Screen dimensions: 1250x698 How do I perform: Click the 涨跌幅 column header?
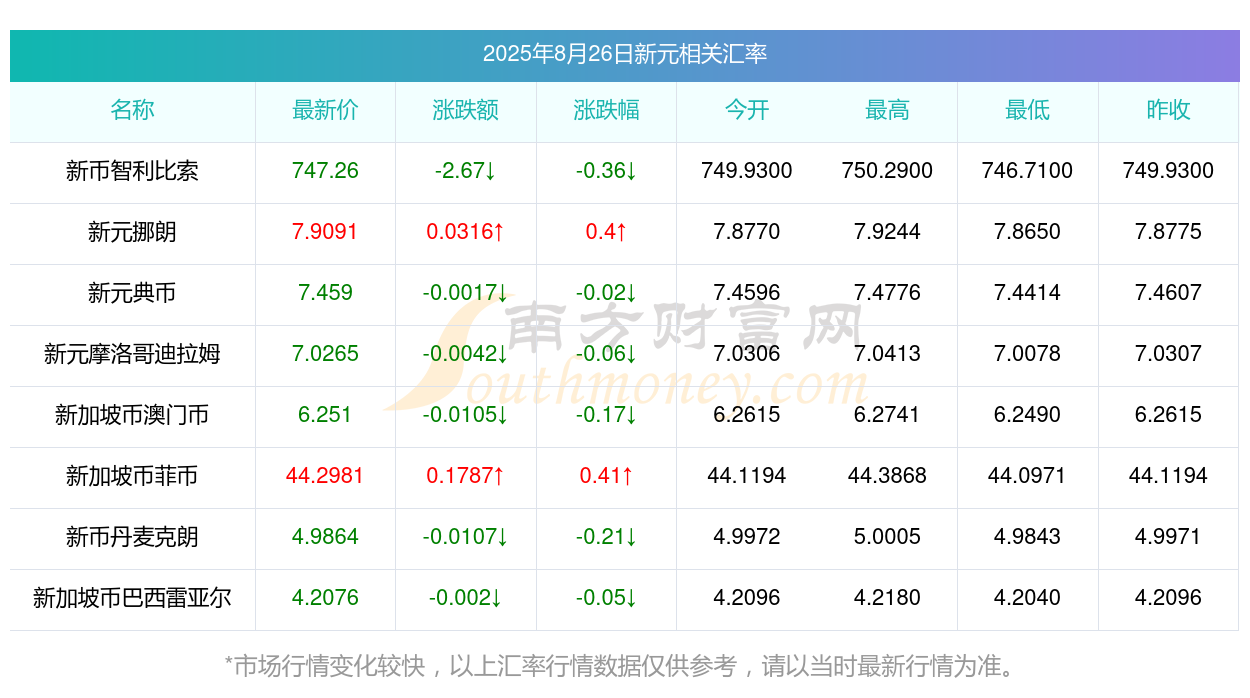pyautogui.click(x=606, y=110)
